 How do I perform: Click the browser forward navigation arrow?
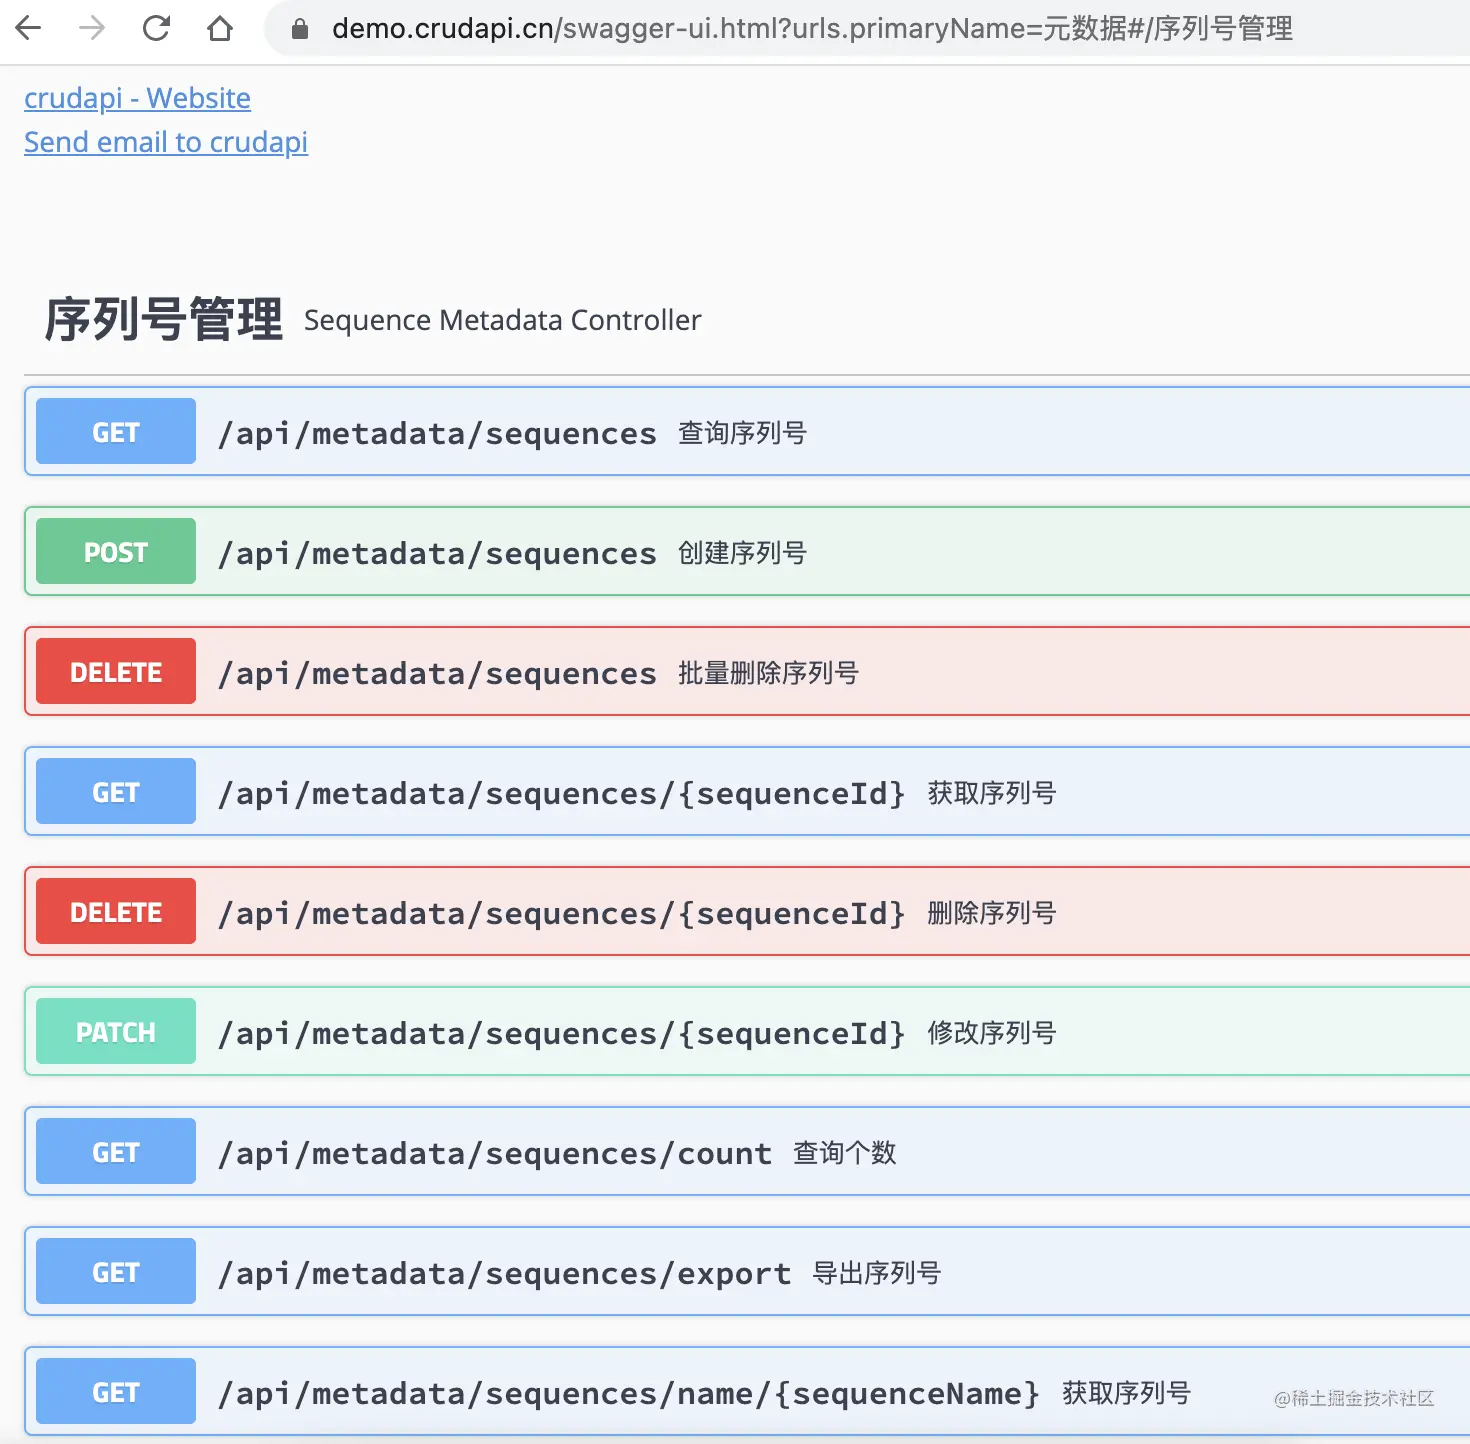pos(92,28)
